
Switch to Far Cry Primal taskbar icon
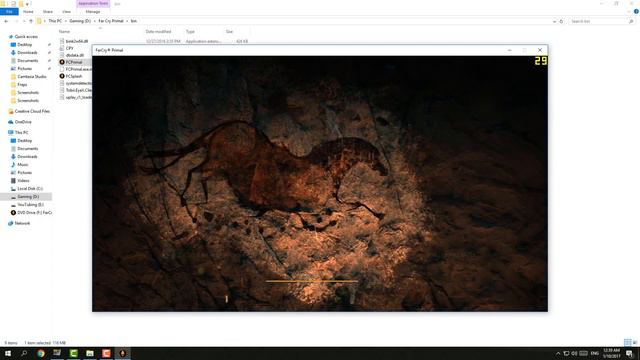point(122,353)
